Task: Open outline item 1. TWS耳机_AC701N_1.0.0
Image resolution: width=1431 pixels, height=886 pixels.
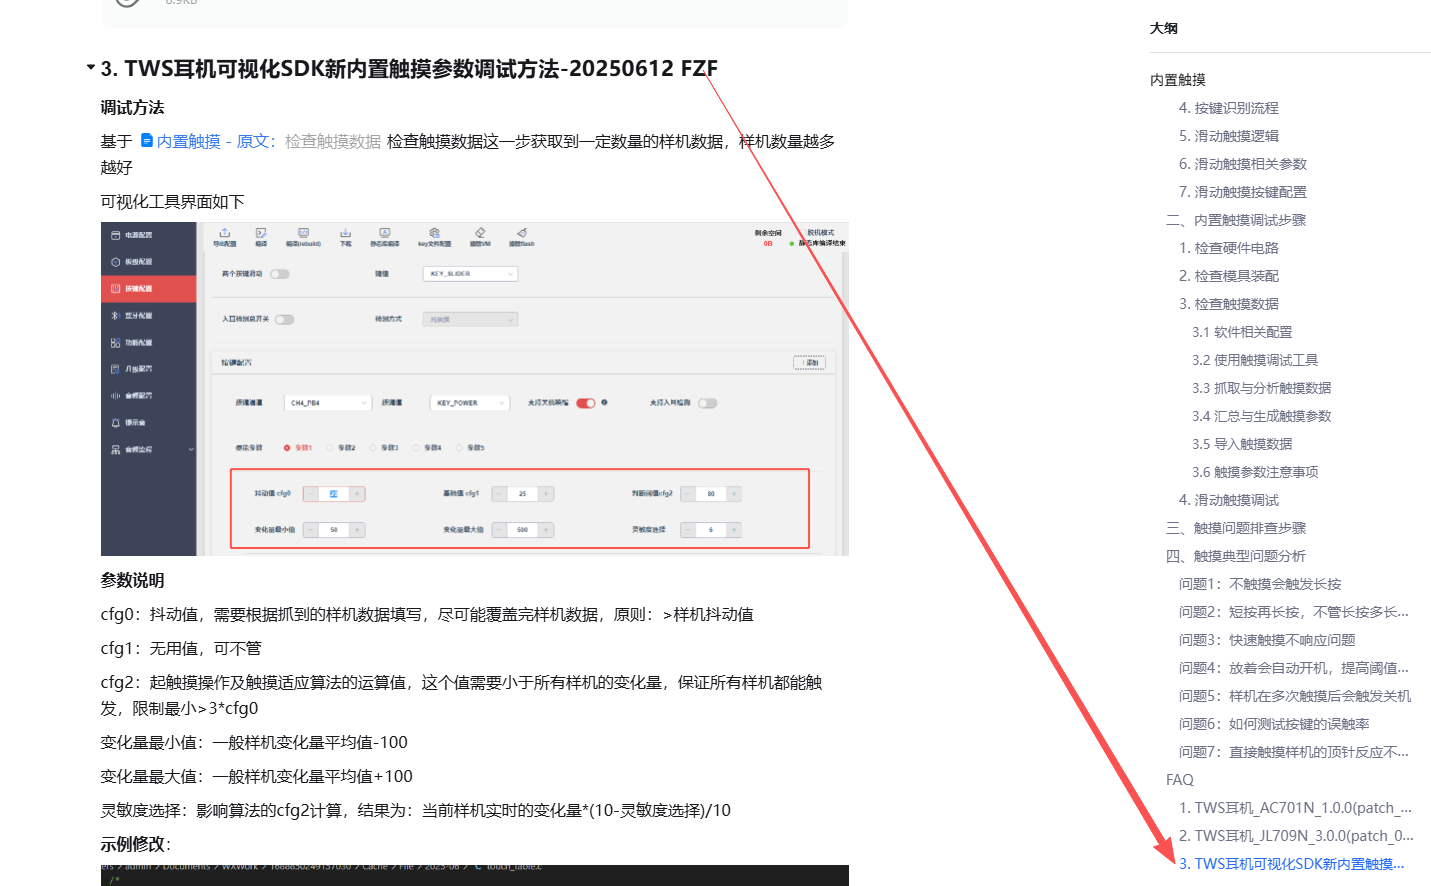Action: (1296, 808)
